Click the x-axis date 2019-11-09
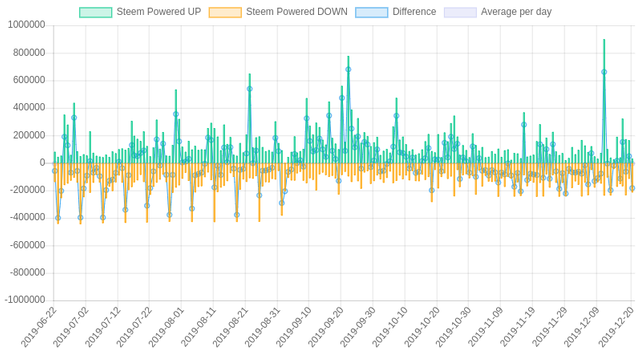 [485, 327]
